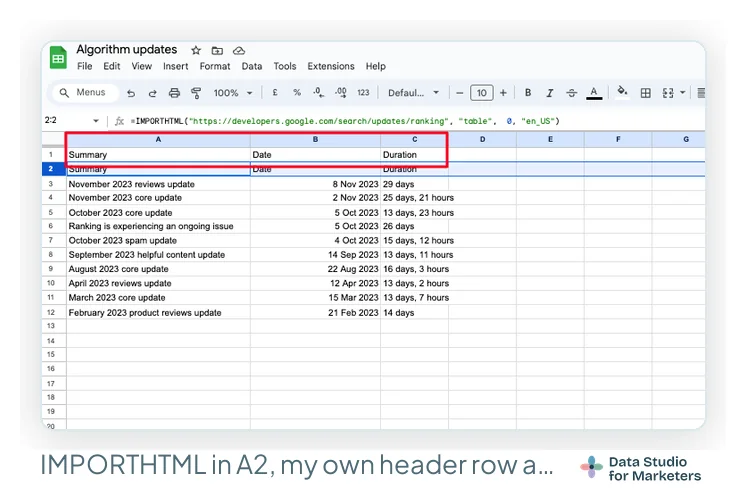Open the 100% zoom dropdown
This screenshot has width=746, height=504.
[x=233, y=93]
